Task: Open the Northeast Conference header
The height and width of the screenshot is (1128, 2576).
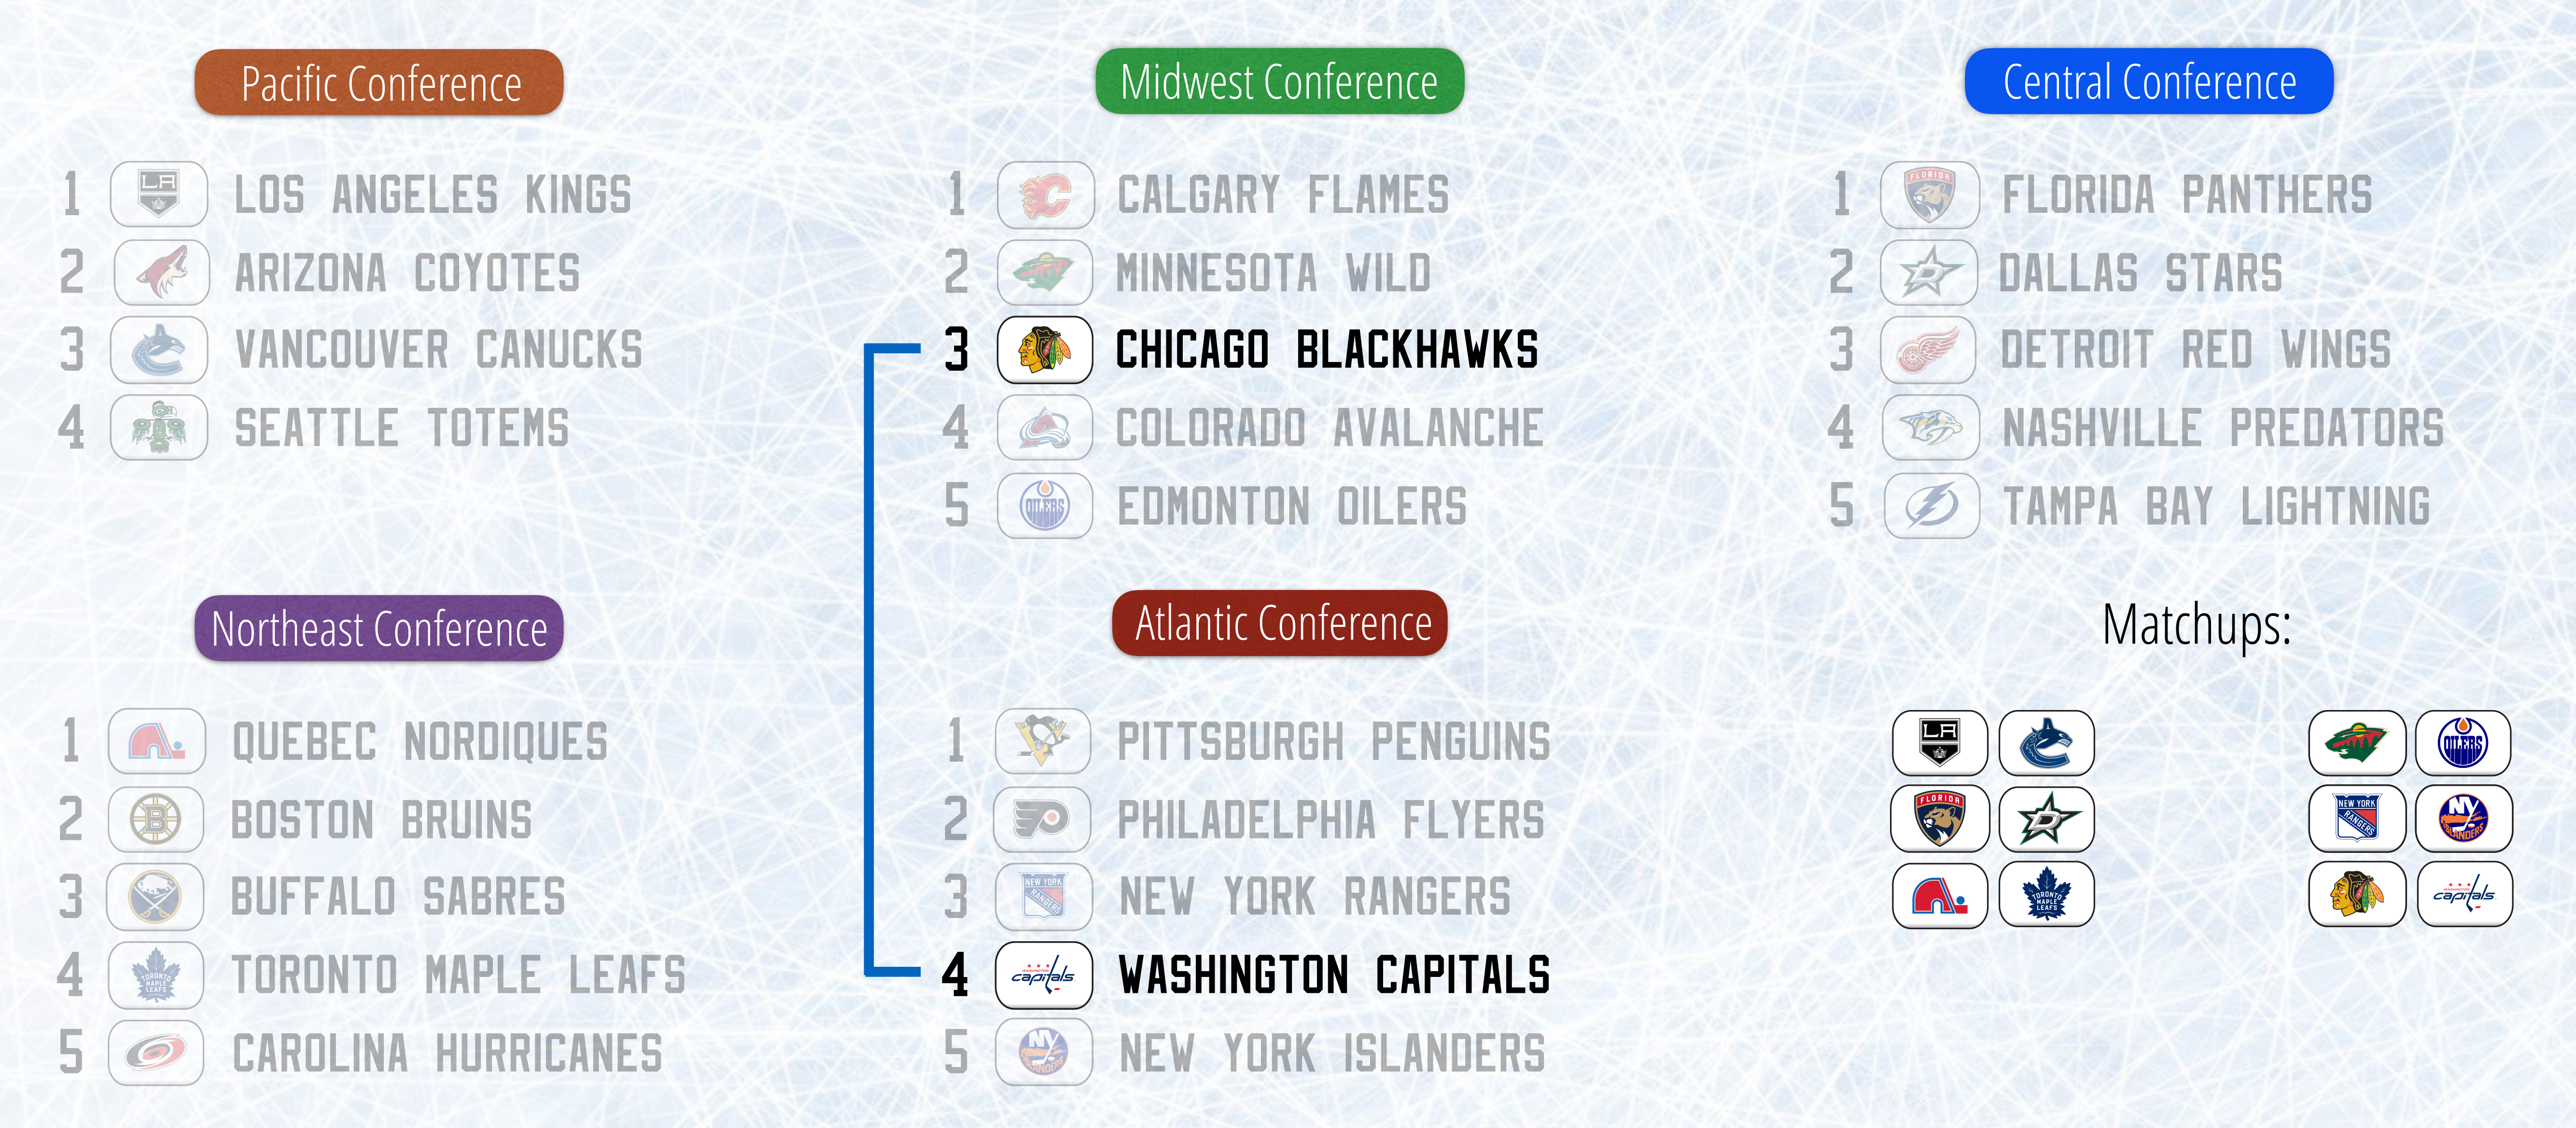Action: [379, 628]
